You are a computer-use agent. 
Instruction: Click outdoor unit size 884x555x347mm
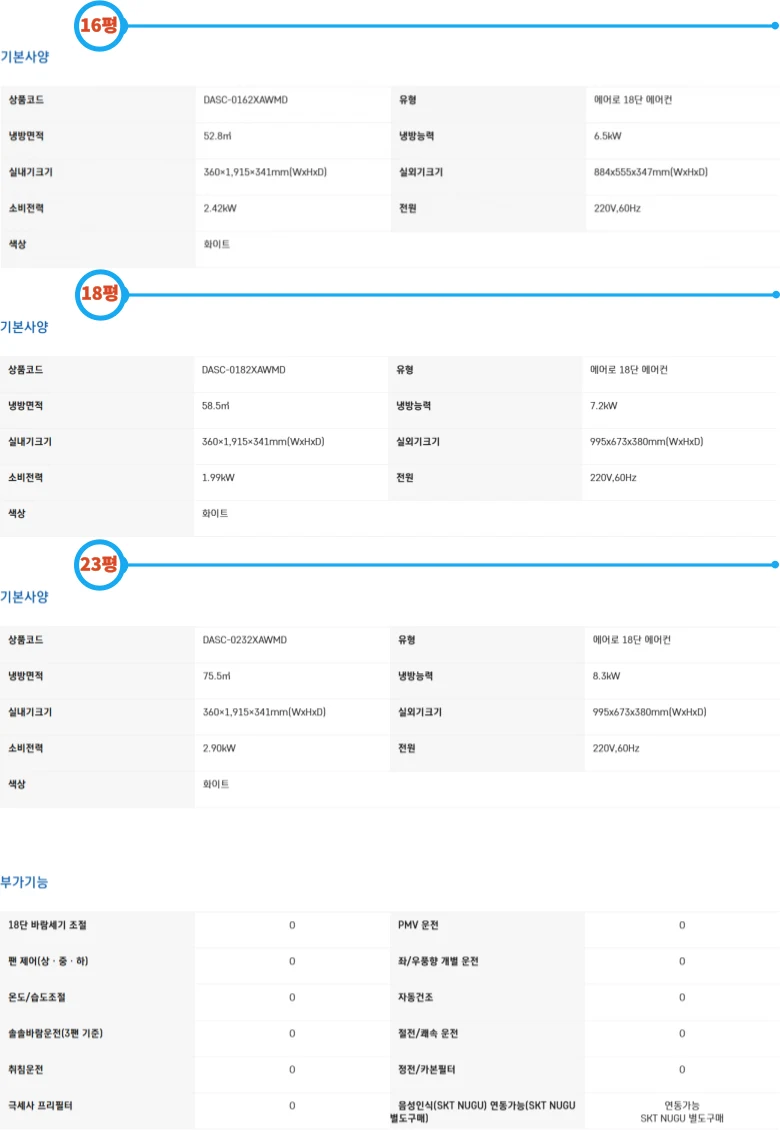pyautogui.click(x=651, y=172)
